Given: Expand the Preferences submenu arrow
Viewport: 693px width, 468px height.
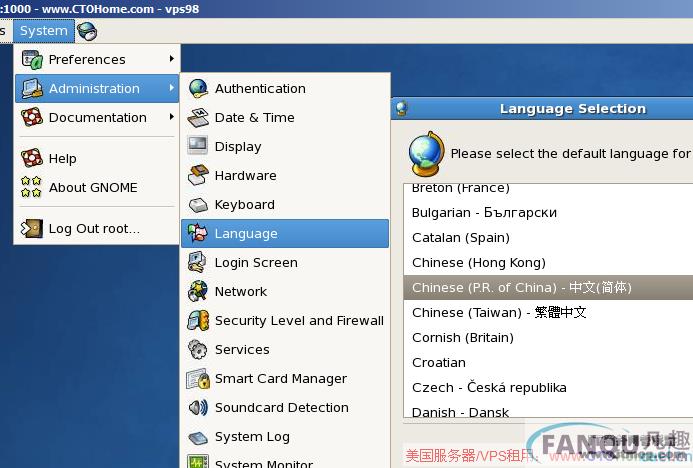Looking at the screenshot, I should pyautogui.click(x=171, y=59).
